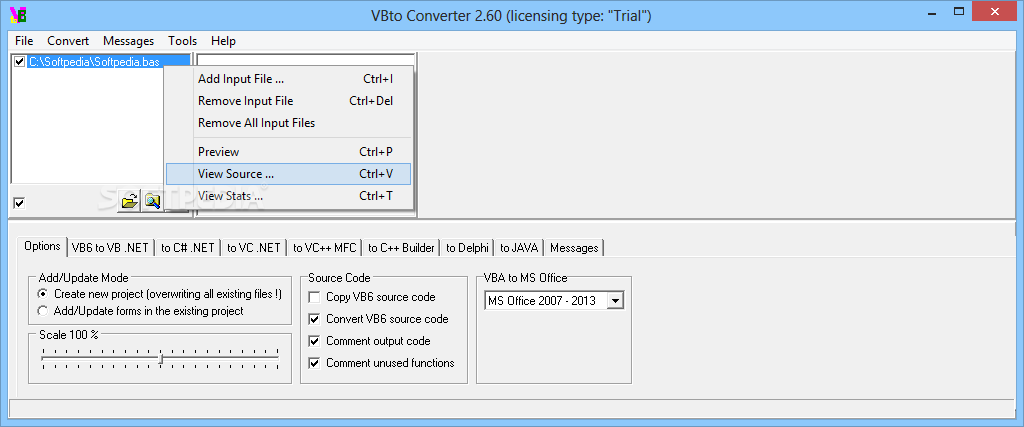Toggle Comment output code checkbox
1024x427 pixels.
(314, 341)
